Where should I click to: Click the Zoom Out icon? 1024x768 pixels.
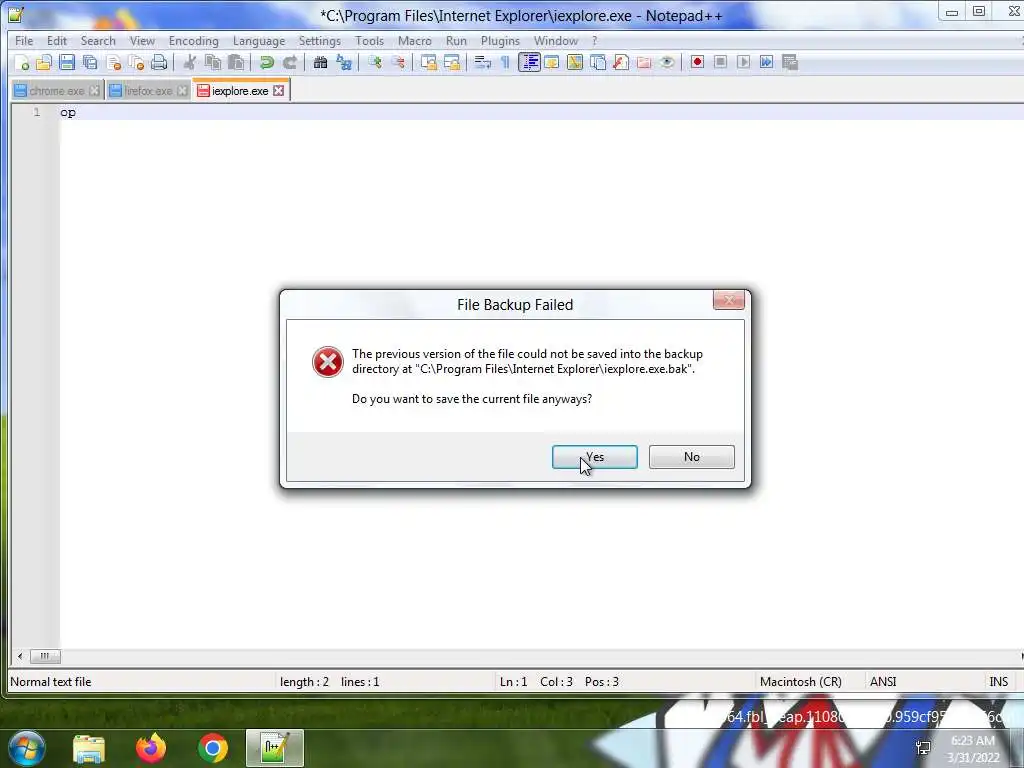(x=398, y=63)
